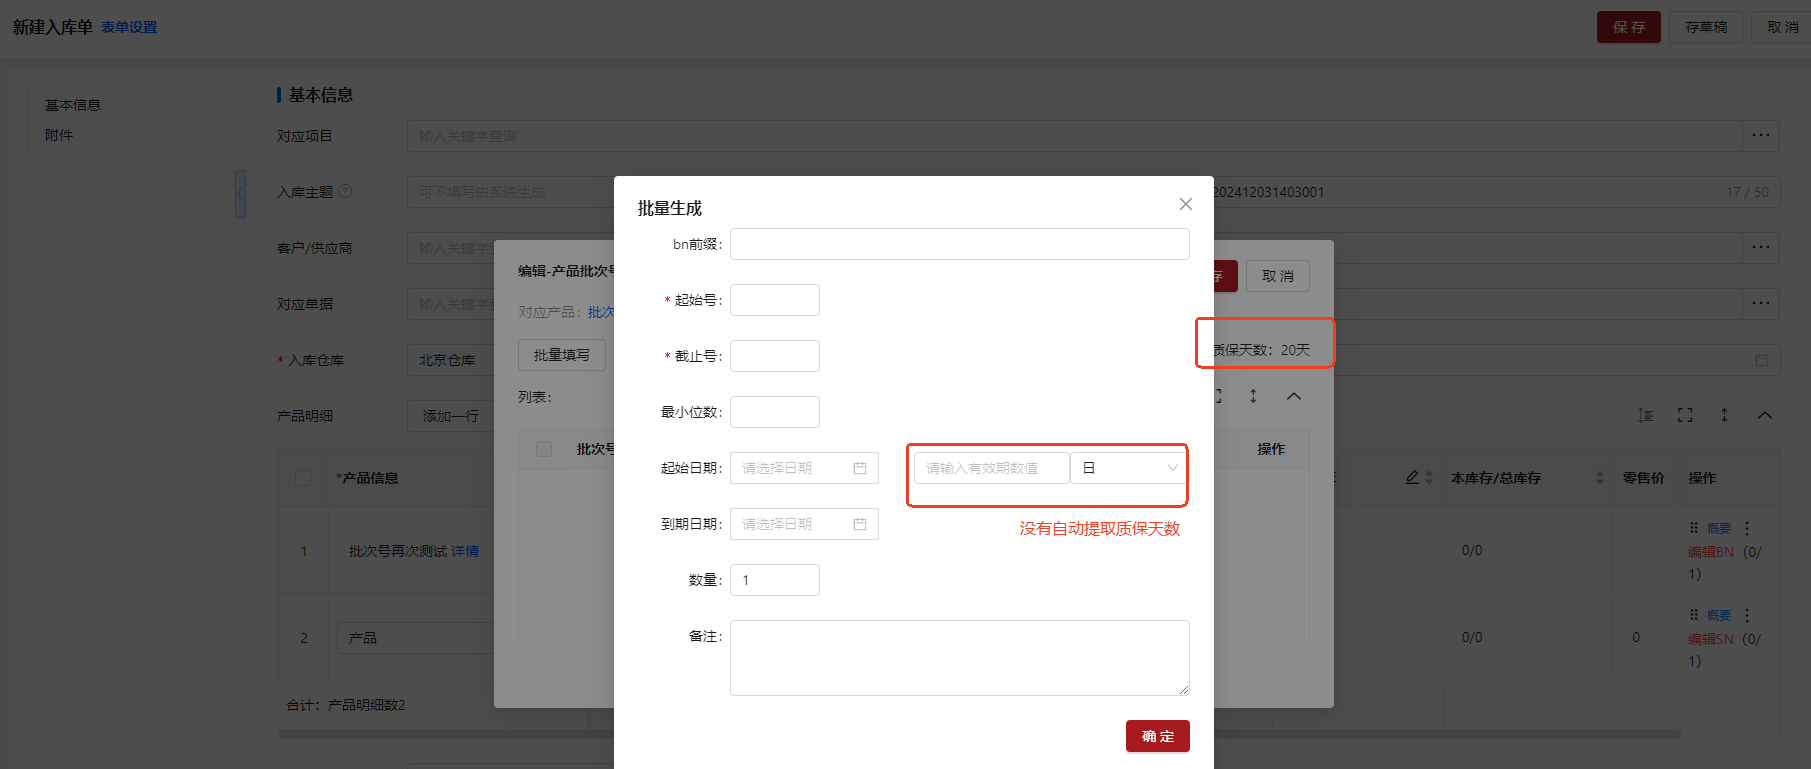
Task: Click the 确定 button
Action: pyautogui.click(x=1157, y=736)
